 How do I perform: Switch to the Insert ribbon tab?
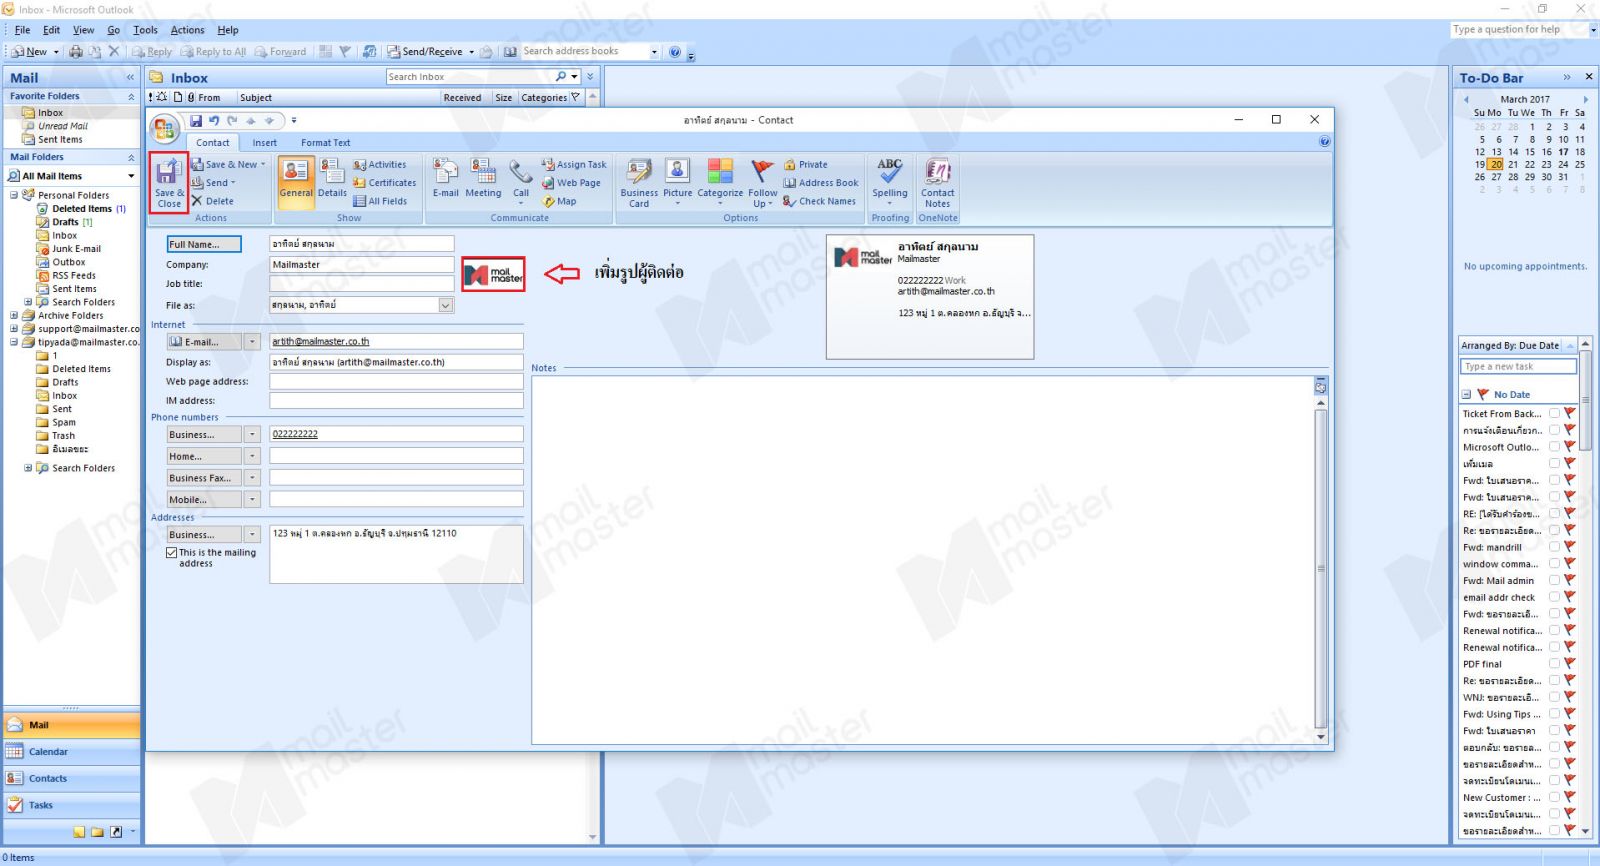[264, 143]
